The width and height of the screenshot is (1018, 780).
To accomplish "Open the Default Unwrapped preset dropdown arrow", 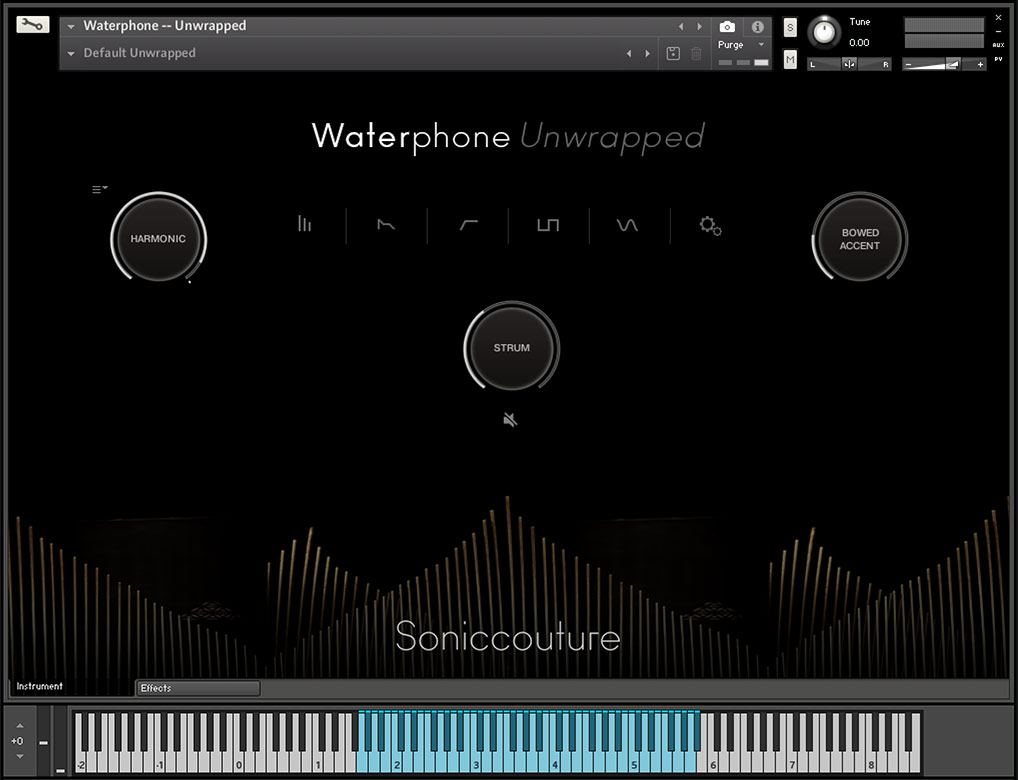I will point(71,53).
